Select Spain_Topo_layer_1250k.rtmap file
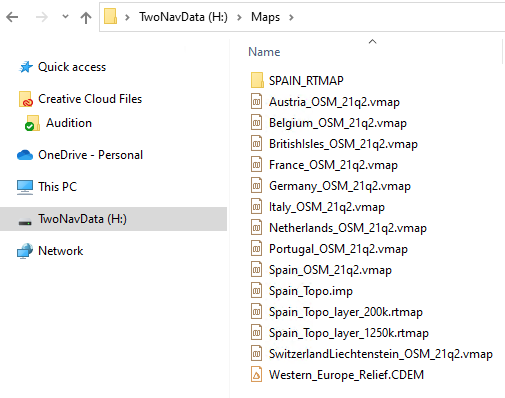 pyautogui.click(x=349, y=333)
